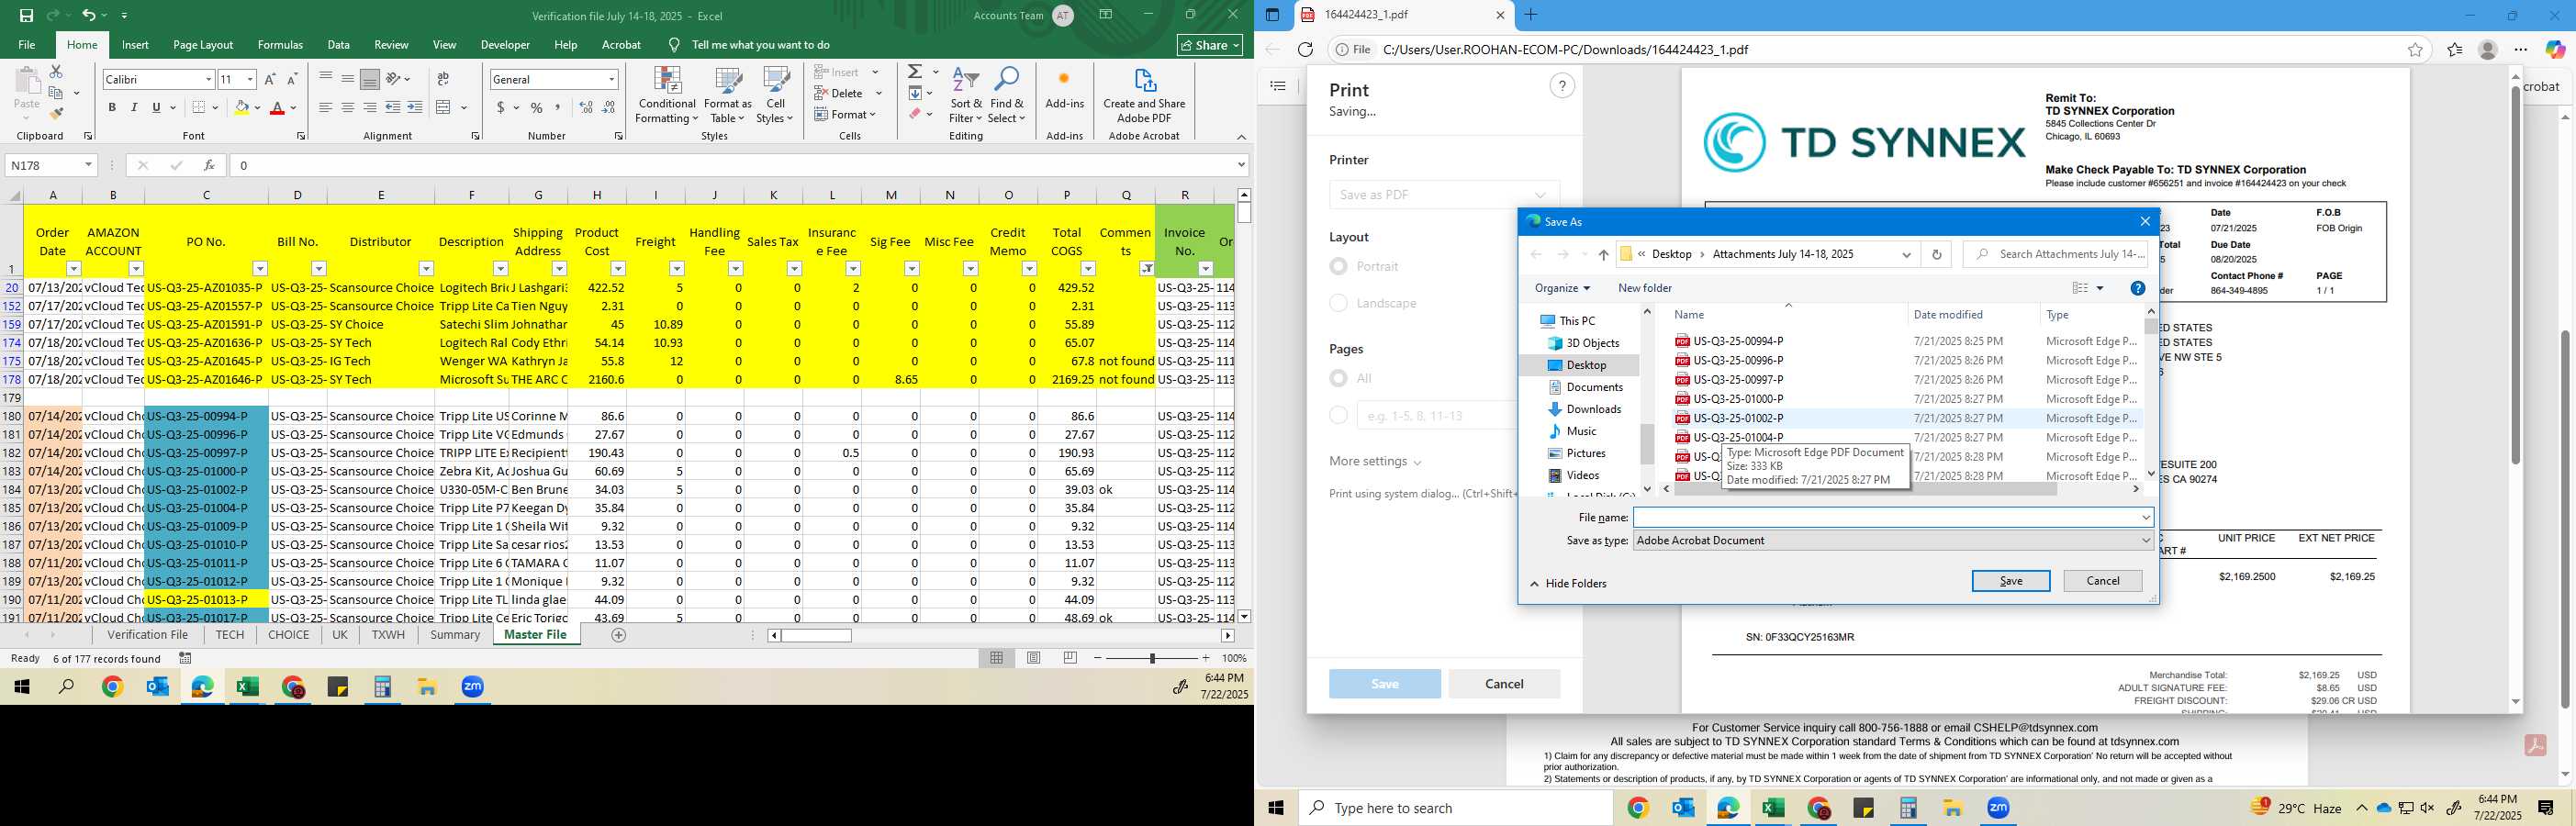This screenshot has height=826, width=2576.
Task: Click Save in the Save As dialog
Action: 2010,581
